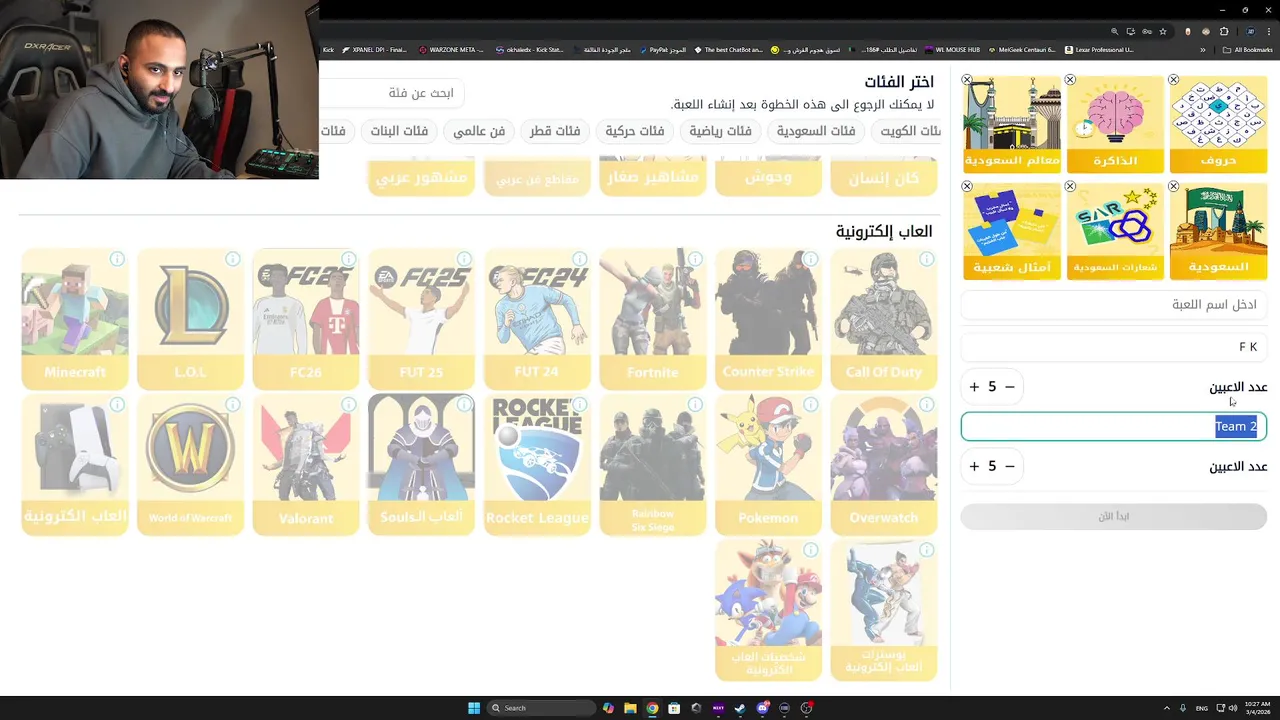
Task: Remove the الذاكرة selected category
Action: coord(1070,80)
